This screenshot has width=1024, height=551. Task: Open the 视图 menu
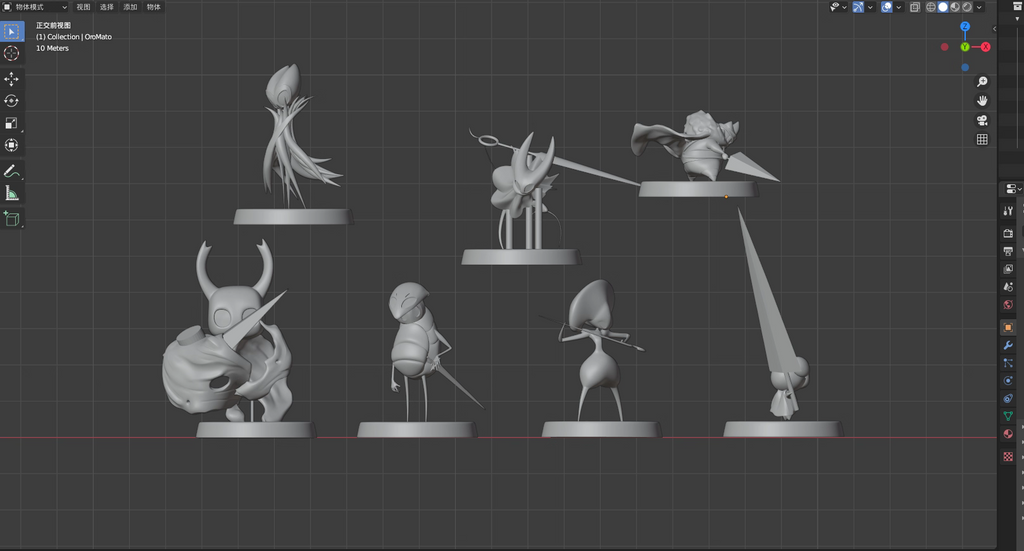84,7
